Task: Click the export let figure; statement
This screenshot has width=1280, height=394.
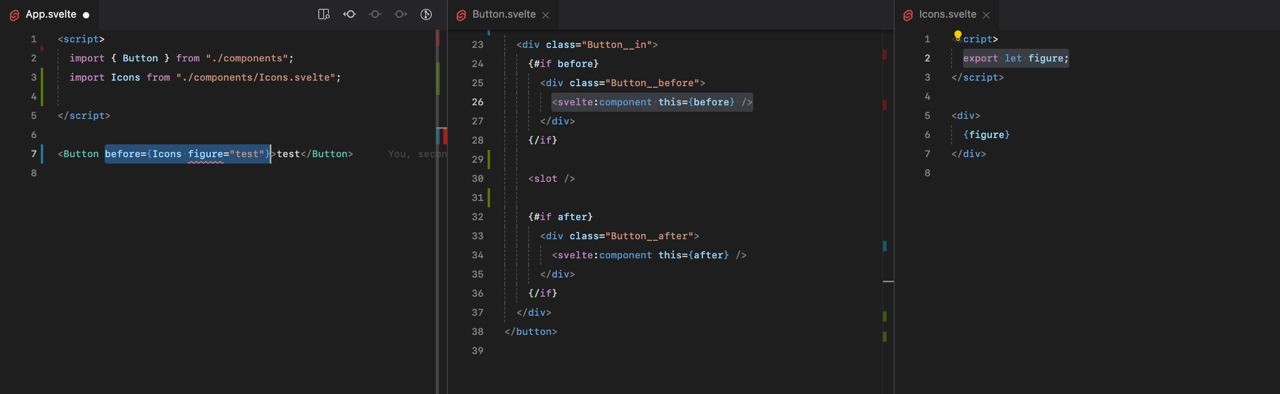Action: click(x=1016, y=58)
